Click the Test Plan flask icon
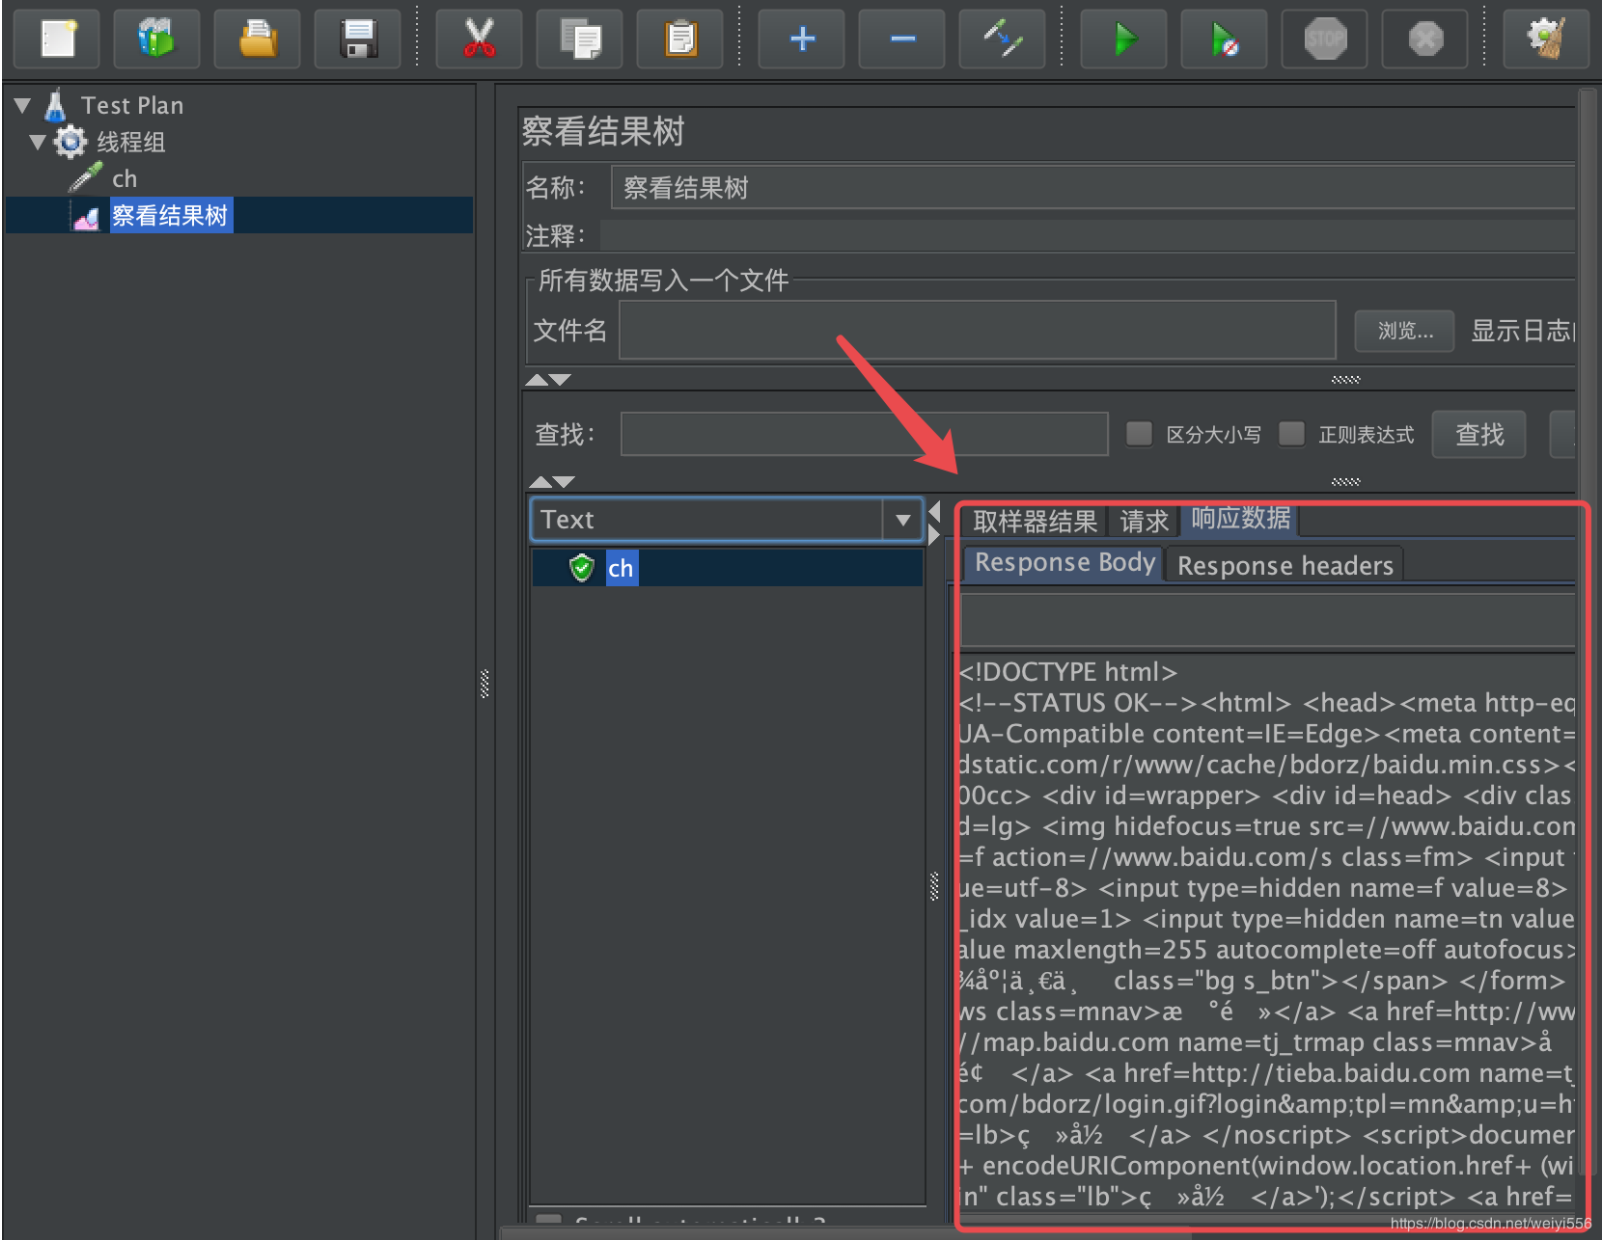The image size is (1608, 1240). (55, 105)
